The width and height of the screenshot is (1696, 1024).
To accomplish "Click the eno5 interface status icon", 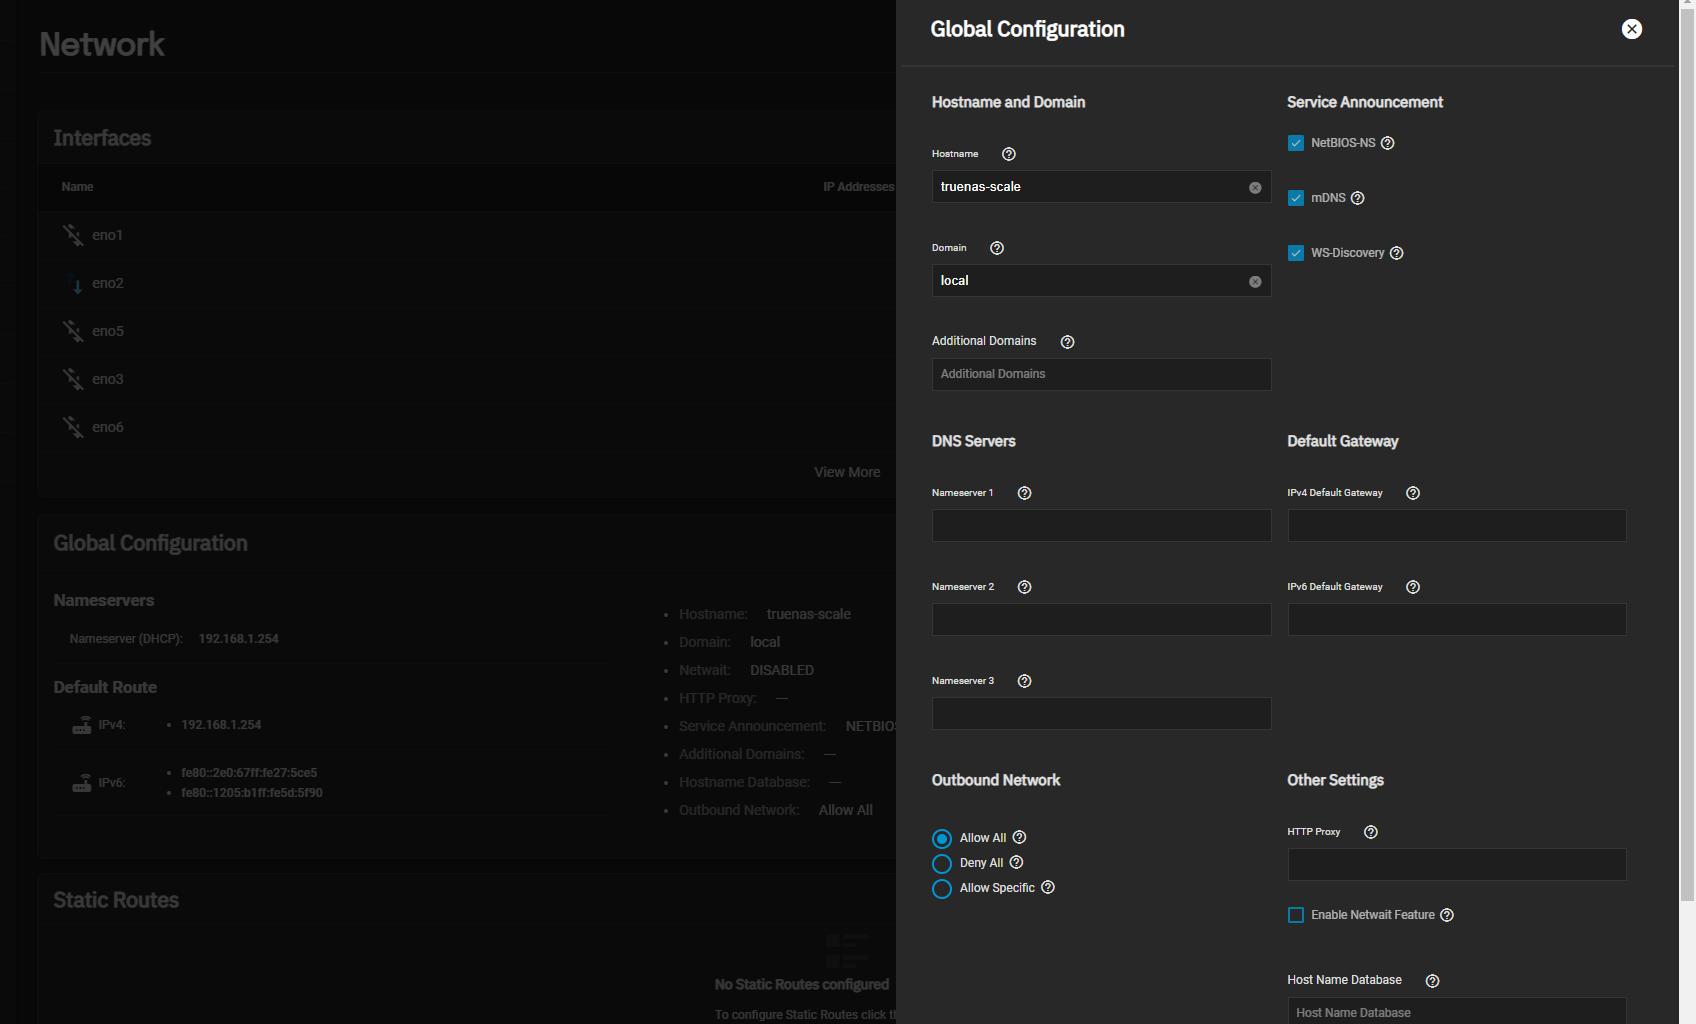I will click(x=73, y=331).
